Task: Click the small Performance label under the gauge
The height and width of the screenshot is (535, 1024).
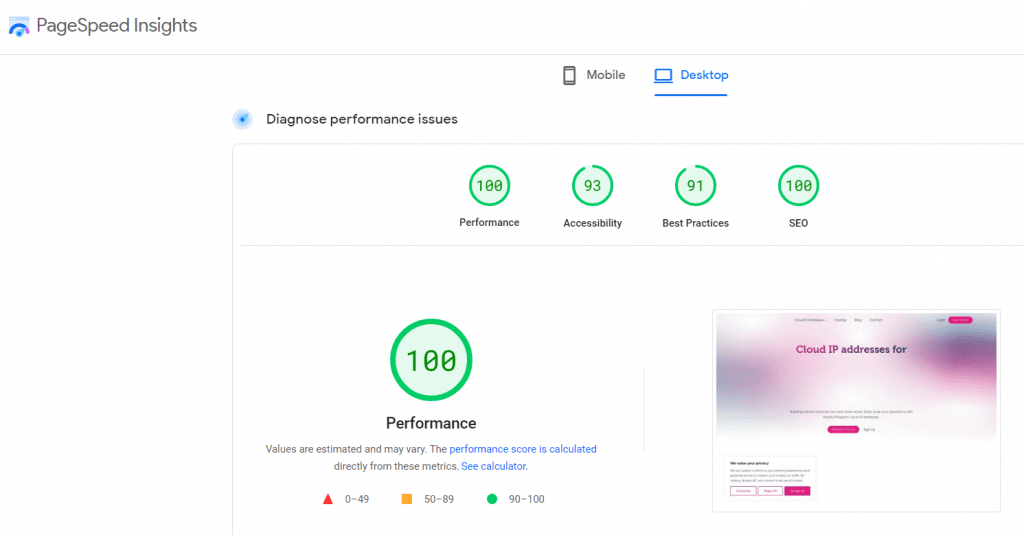Action: [489, 222]
